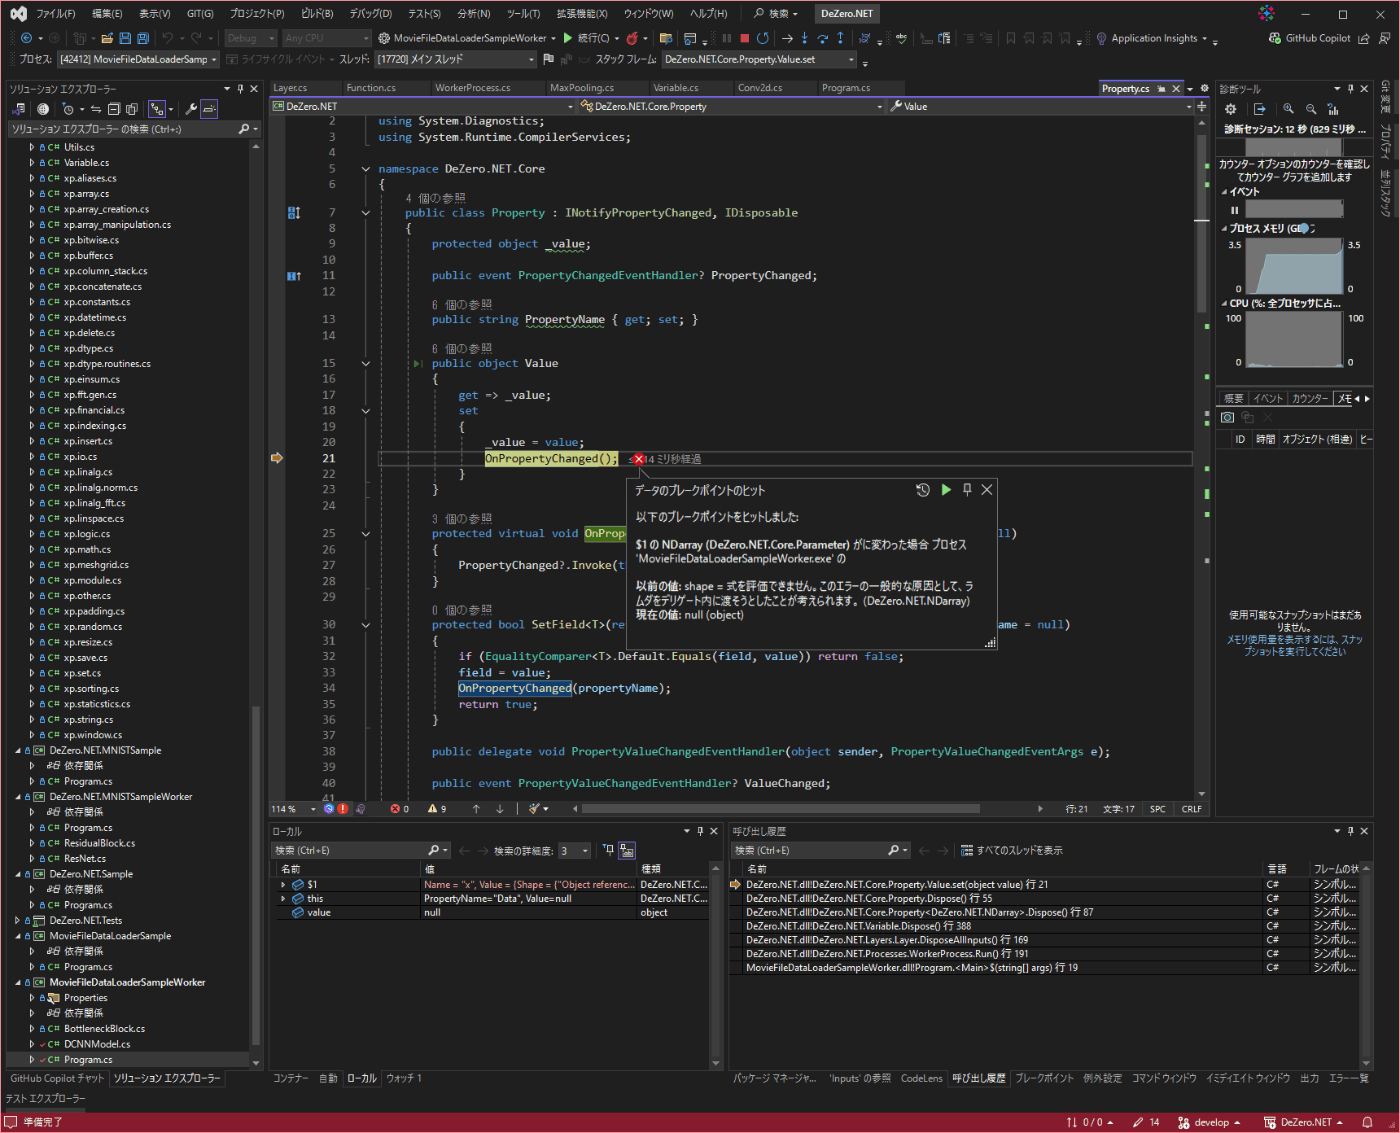Toggle preview selected items in Solution Explorer
The height and width of the screenshot is (1133, 1400).
coord(209,109)
